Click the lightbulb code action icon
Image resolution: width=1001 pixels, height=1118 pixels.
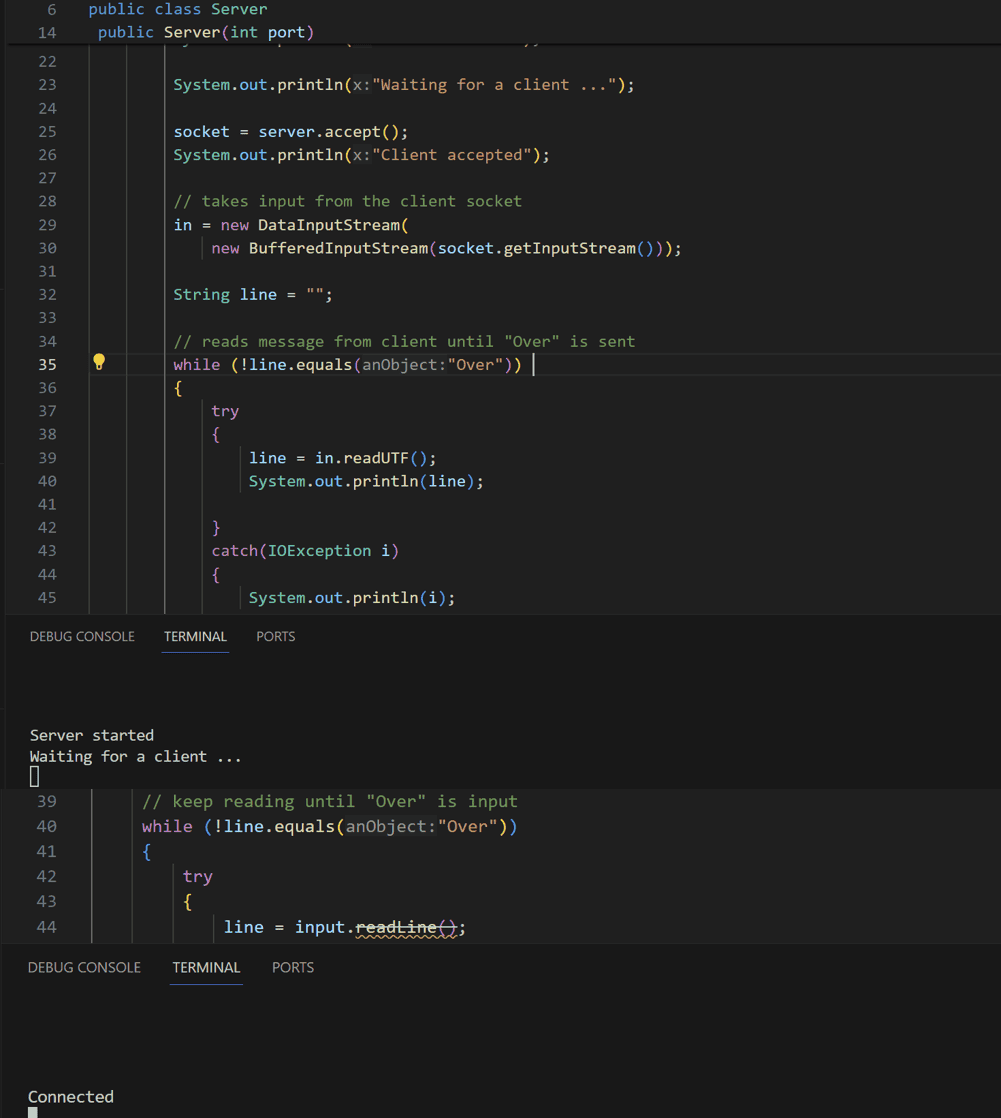coord(99,363)
